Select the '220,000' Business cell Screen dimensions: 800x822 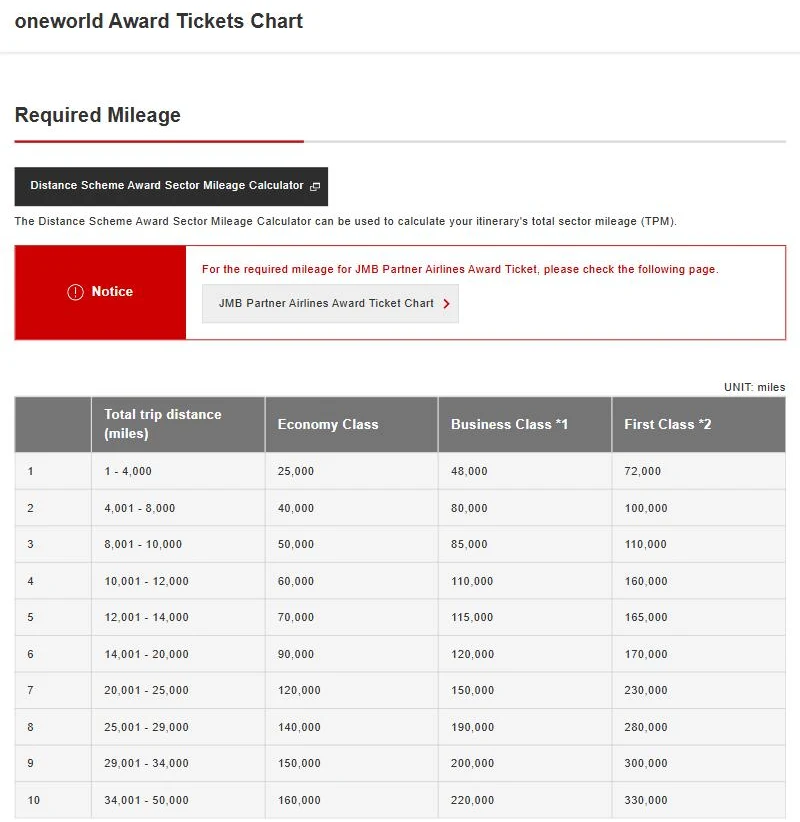point(525,800)
